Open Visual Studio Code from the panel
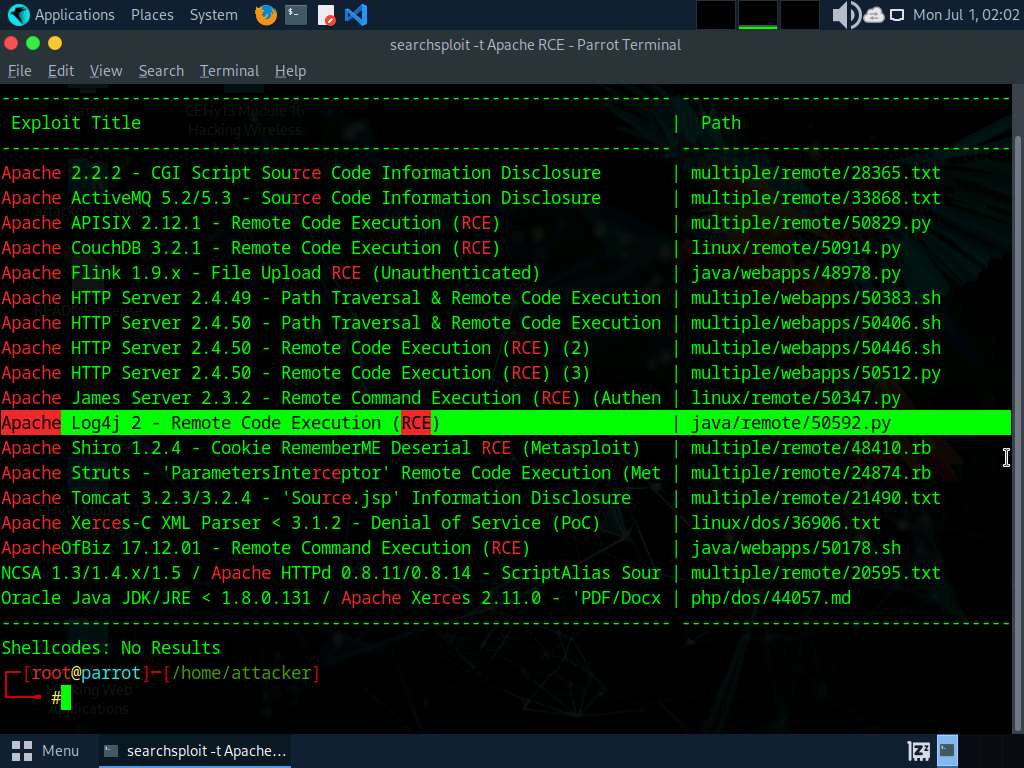Screen dimensions: 1024x768 point(355,15)
